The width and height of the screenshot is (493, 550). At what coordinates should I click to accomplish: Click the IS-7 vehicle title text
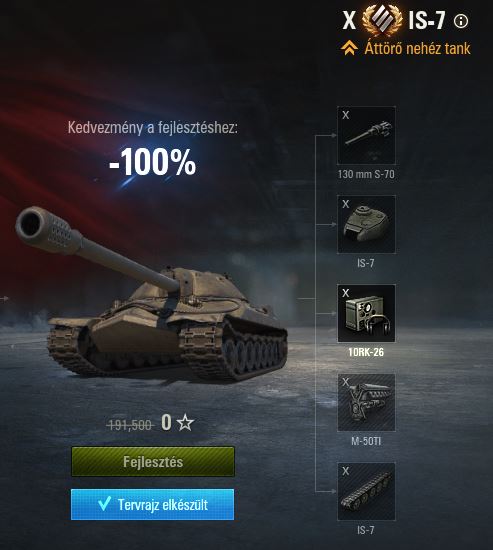pos(427,21)
